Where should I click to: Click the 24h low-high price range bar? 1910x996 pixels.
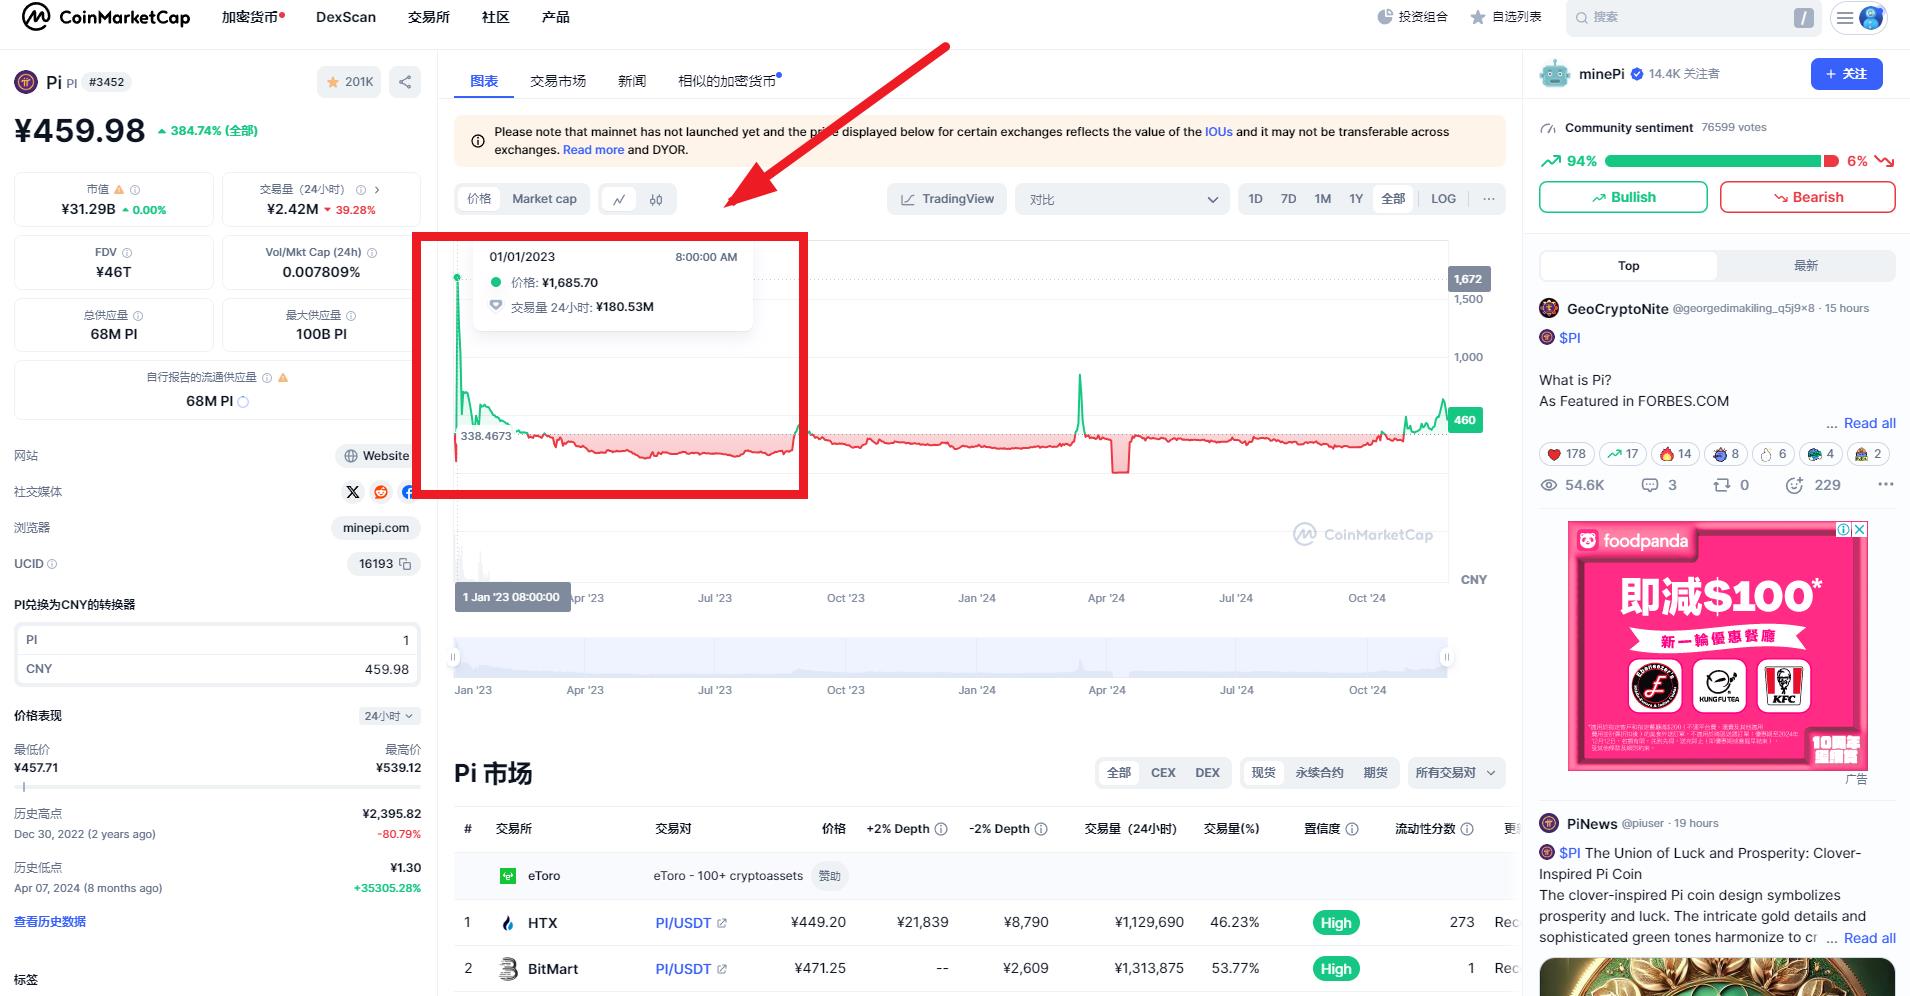[x=217, y=787]
